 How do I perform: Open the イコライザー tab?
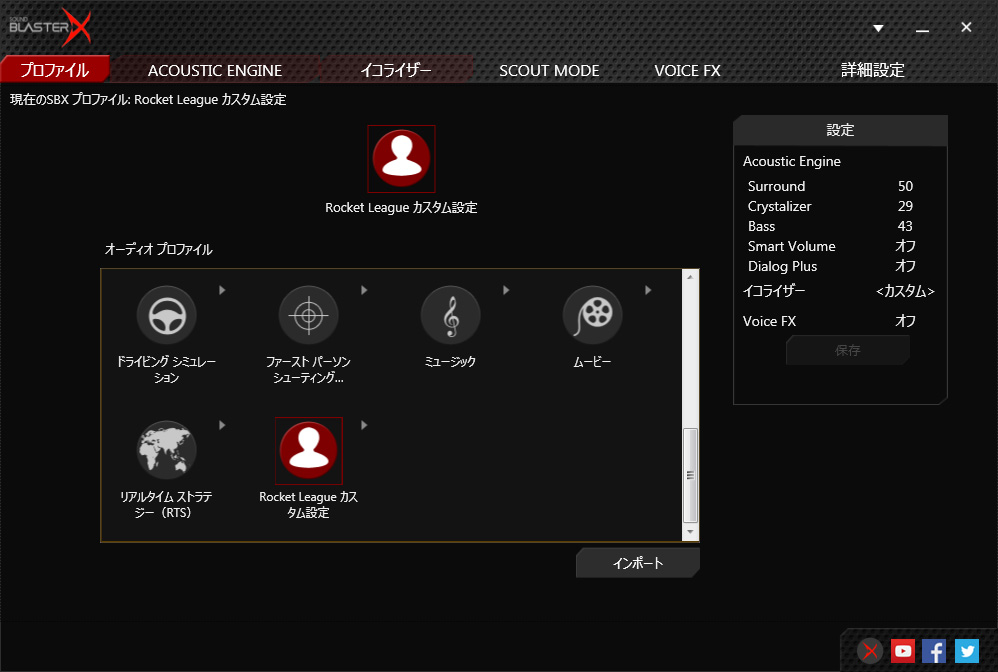pyautogui.click(x=396, y=70)
